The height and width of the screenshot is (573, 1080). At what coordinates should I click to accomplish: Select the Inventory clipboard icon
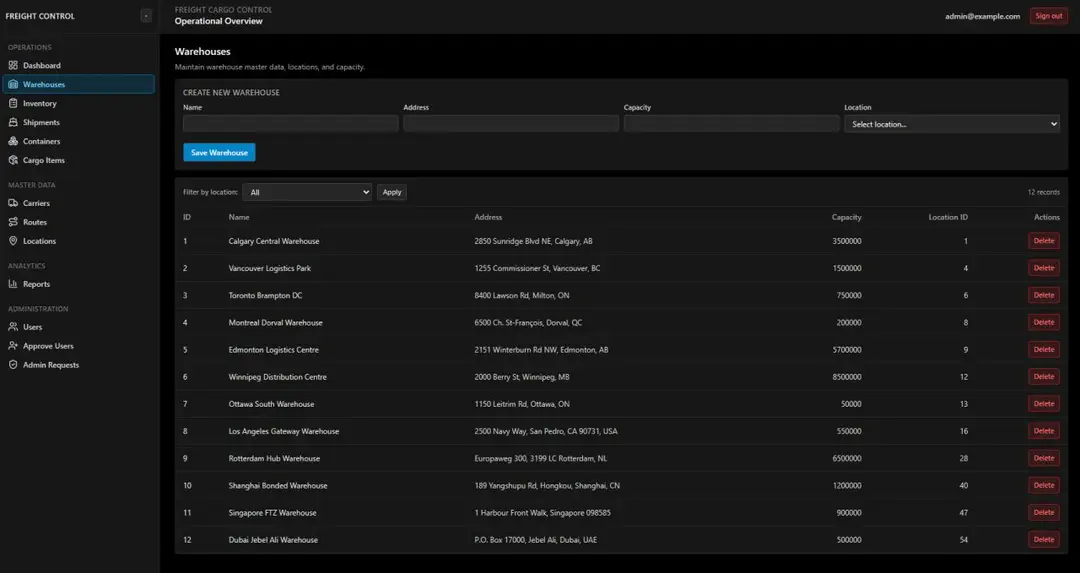click(13, 103)
